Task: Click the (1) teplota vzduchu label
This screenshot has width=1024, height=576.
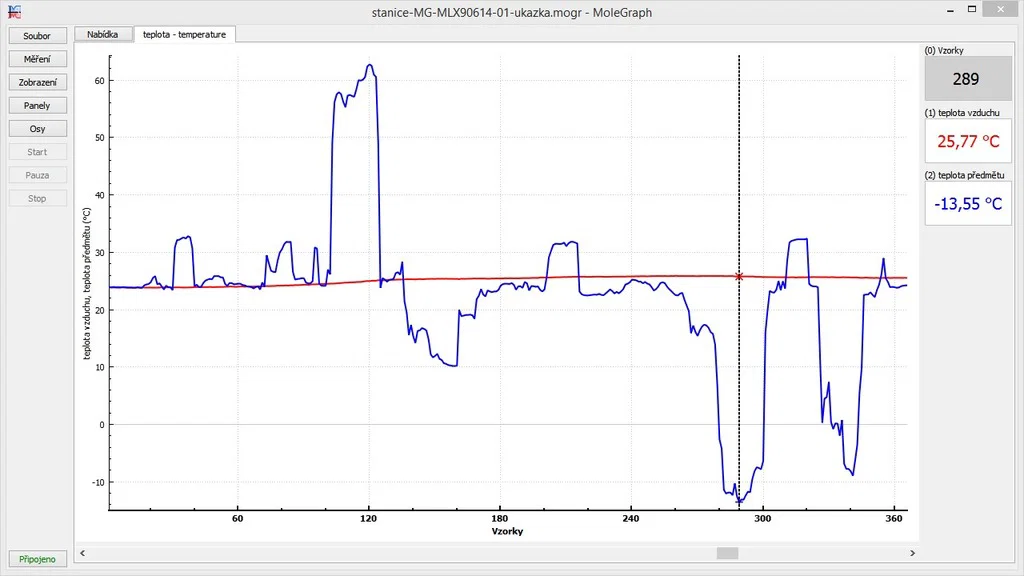Action: coord(962,112)
